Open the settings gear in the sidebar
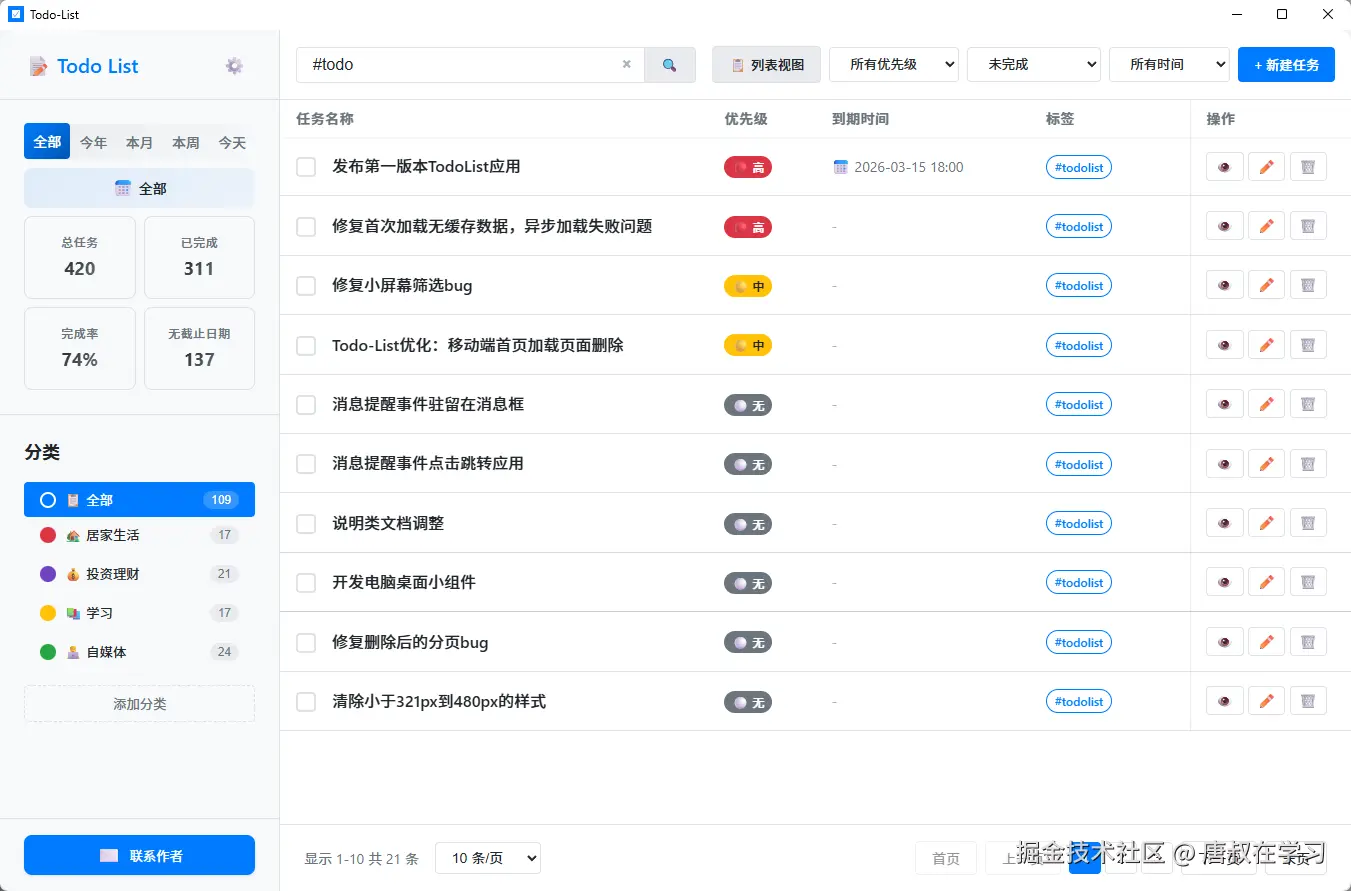This screenshot has width=1351, height=891. tap(233, 65)
